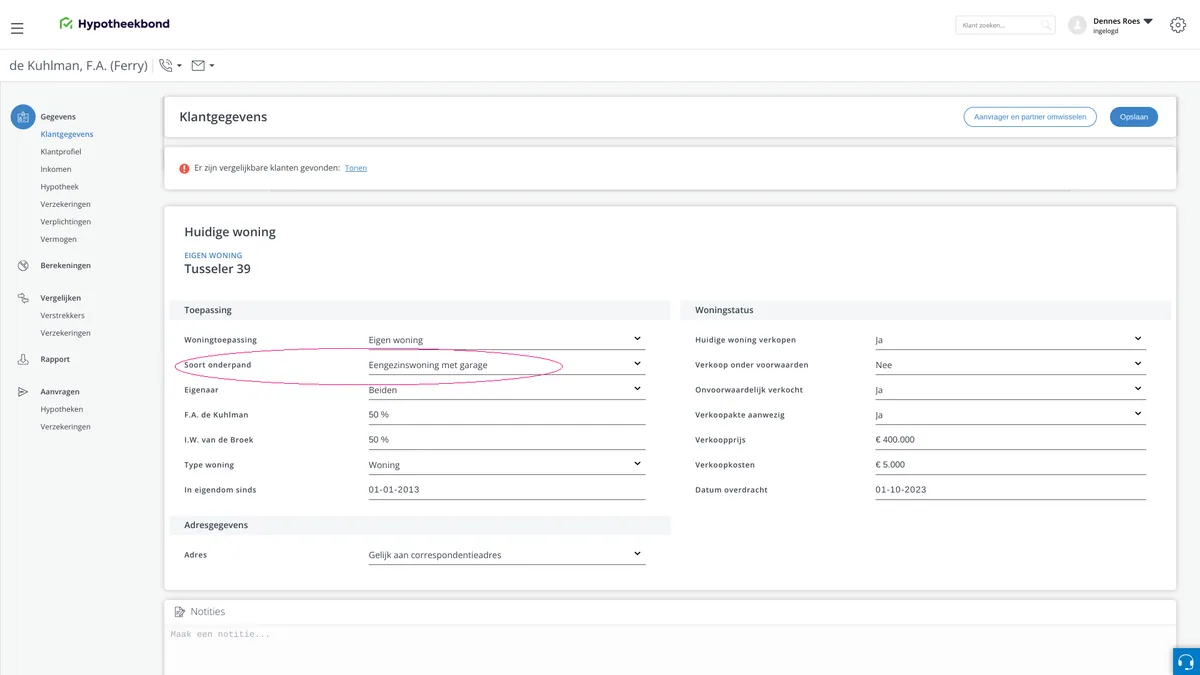
Task: Go to Klantprofiel in the sidebar
Action: click(x=61, y=152)
